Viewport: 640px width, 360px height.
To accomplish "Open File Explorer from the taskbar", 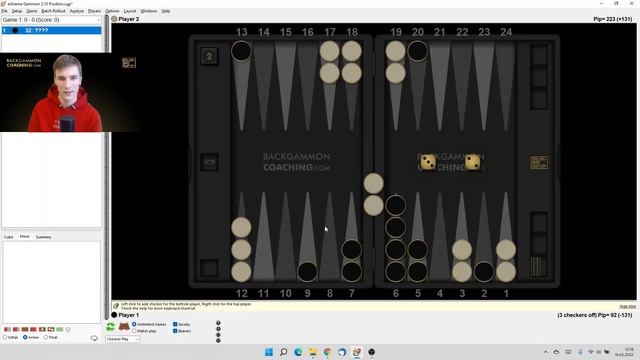I will coord(313,352).
